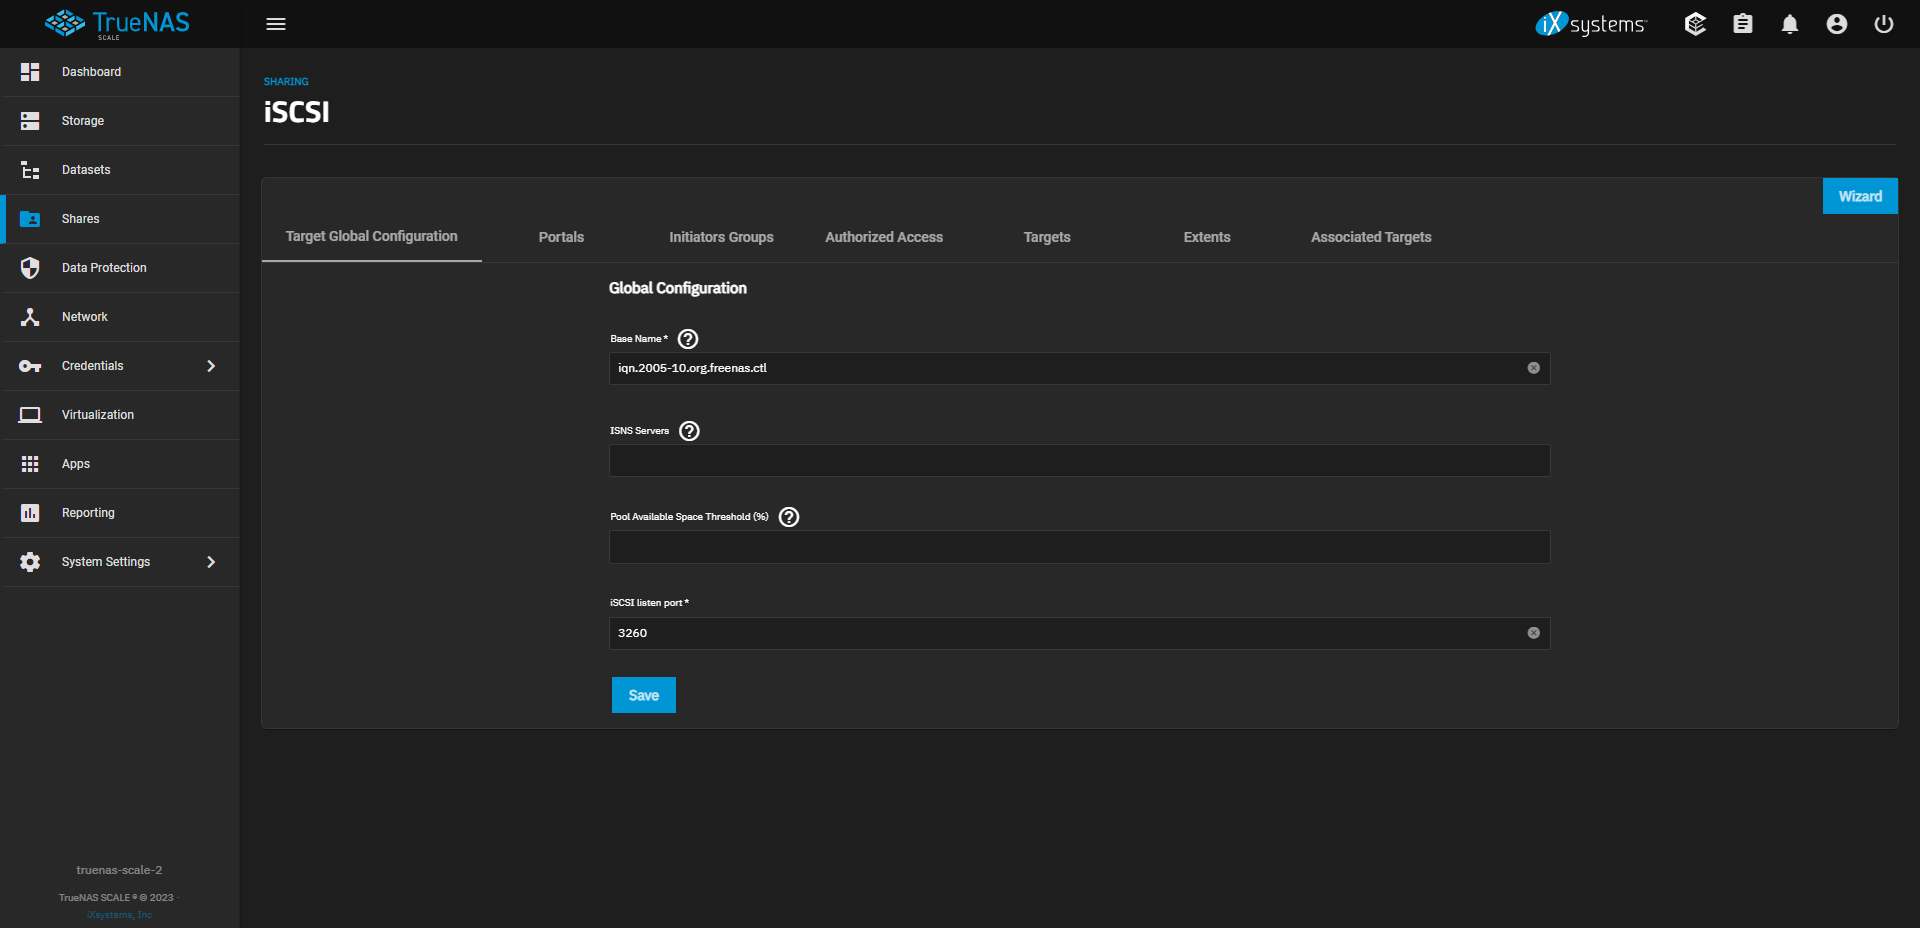The height and width of the screenshot is (928, 1920).
Task: Click the TrueCommand status icon
Action: point(1695,24)
